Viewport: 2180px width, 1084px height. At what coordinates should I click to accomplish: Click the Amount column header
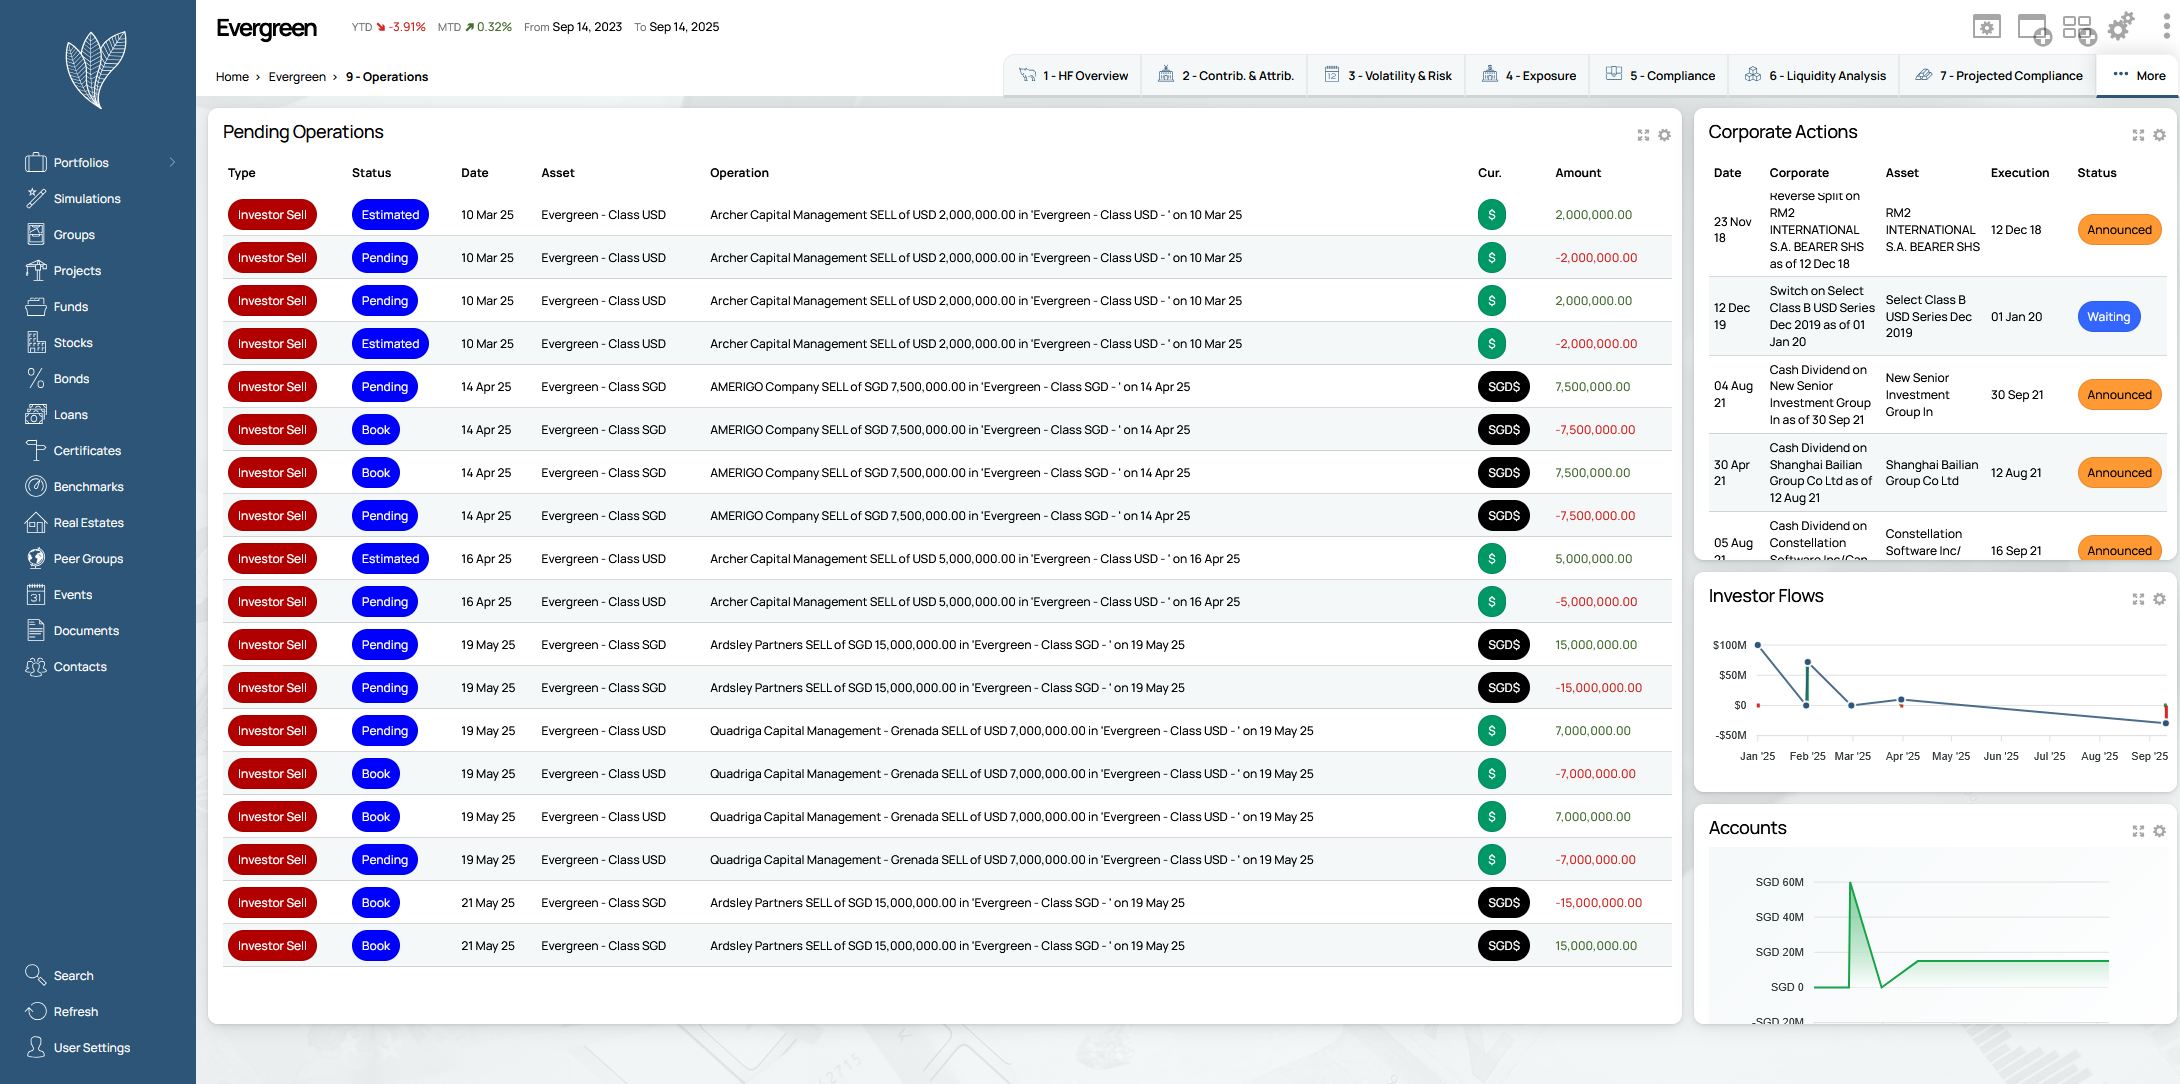(x=1577, y=173)
